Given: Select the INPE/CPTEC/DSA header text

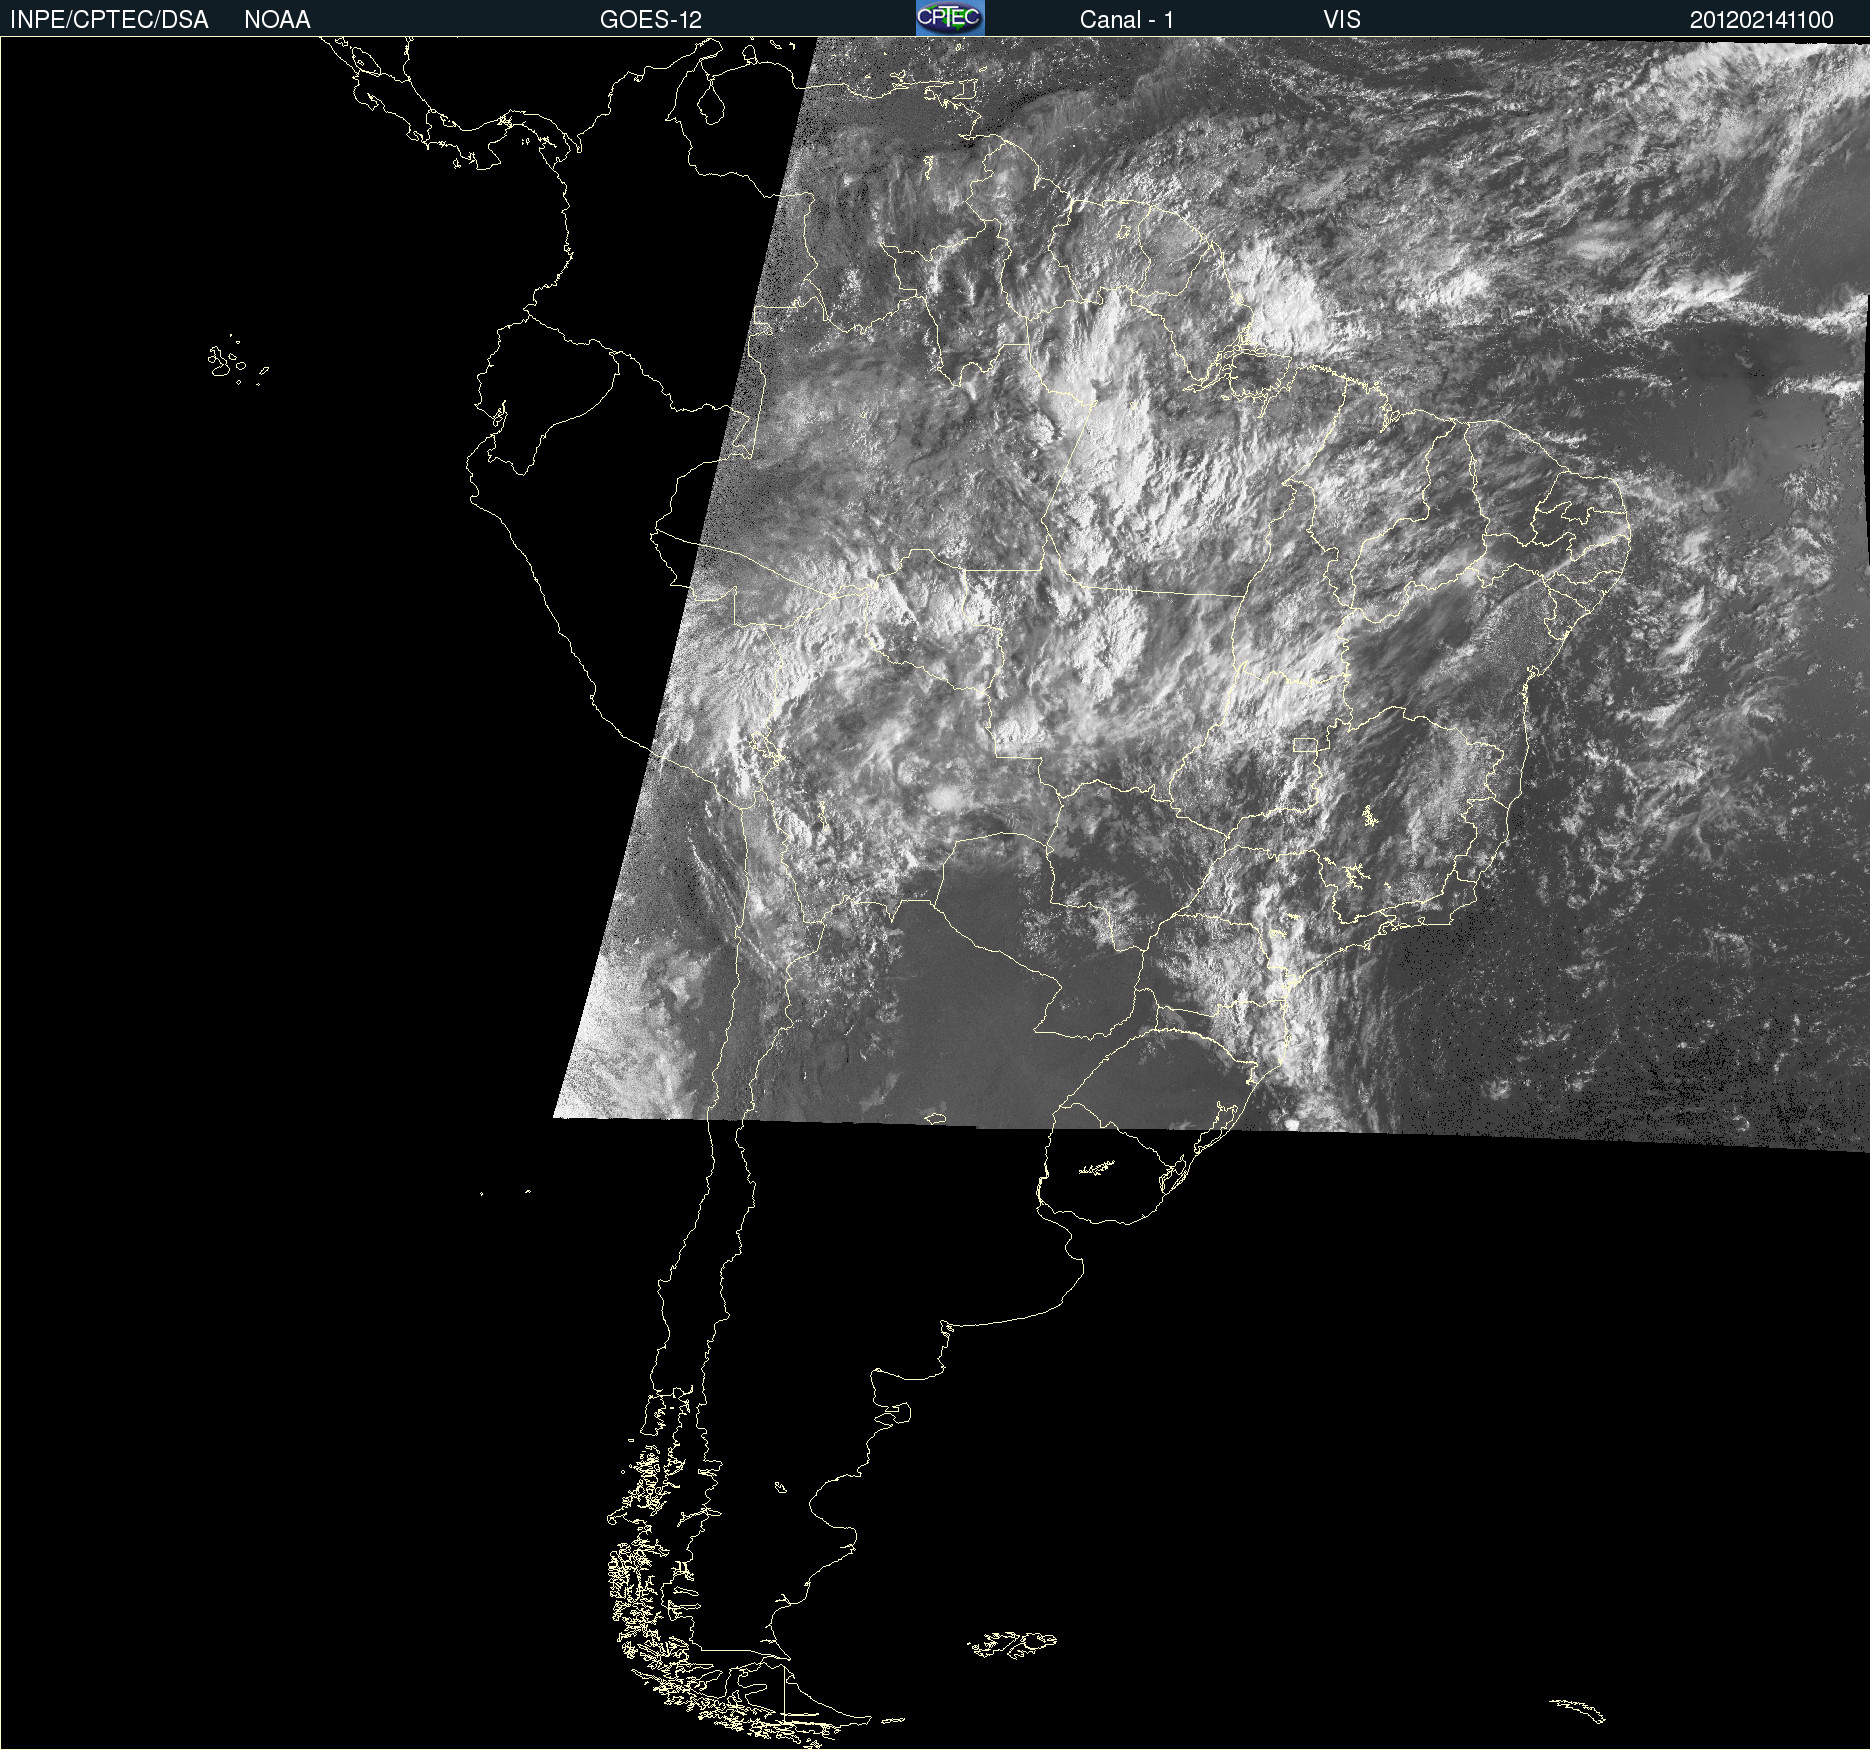Looking at the screenshot, I should 109,20.
